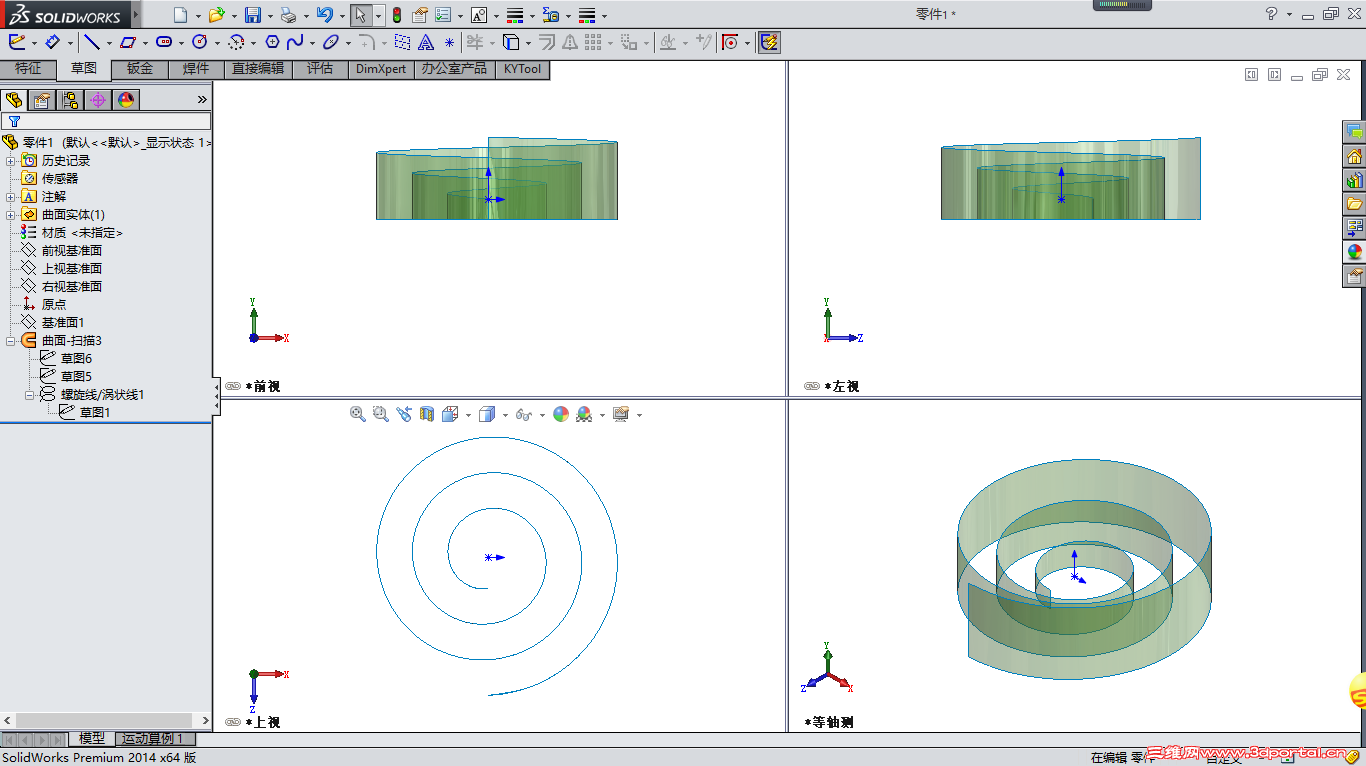Open the 焊件 tab

click(x=196, y=69)
